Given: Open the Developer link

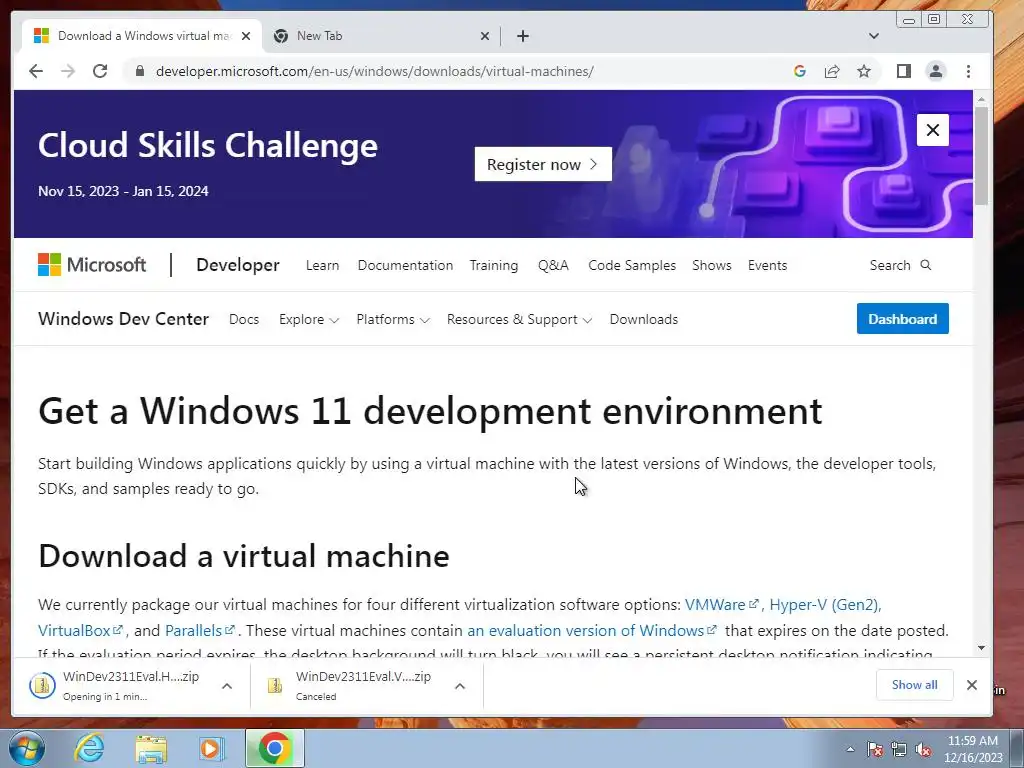Looking at the screenshot, I should pyautogui.click(x=238, y=265).
